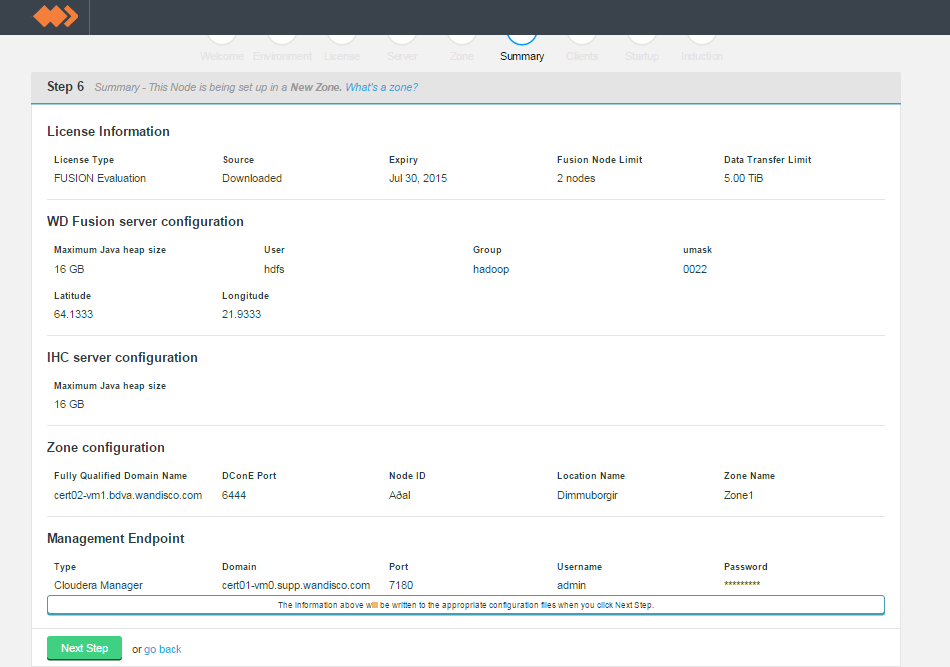The height and width of the screenshot is (667, 950).
Task: Click the FQDN "cert02-vm1.bdva.wandisco.com"
Action: (128, 495)
